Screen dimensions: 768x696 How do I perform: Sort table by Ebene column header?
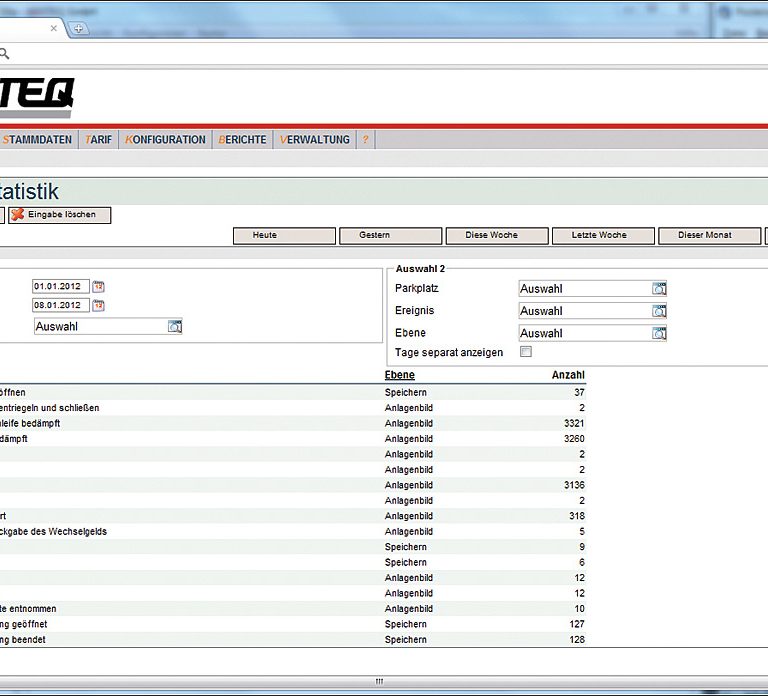(x=400, y=375)
